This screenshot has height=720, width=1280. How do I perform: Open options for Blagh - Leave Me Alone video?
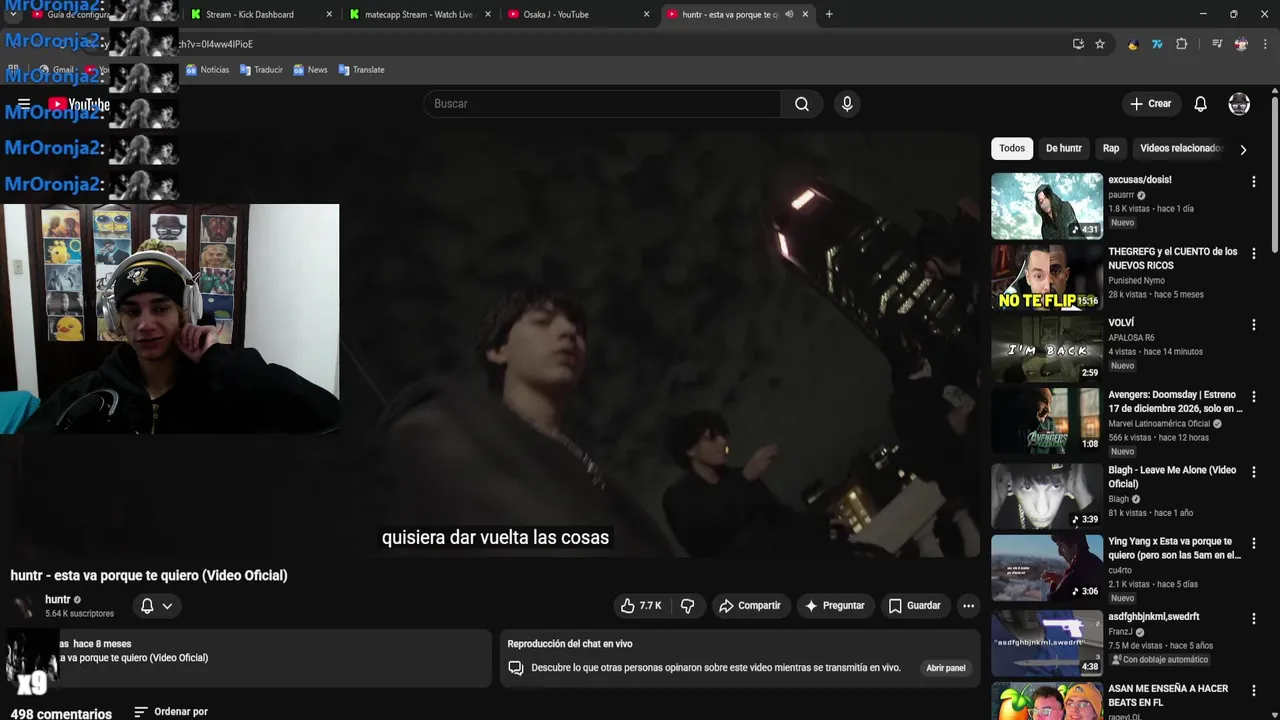(1253, 472)
